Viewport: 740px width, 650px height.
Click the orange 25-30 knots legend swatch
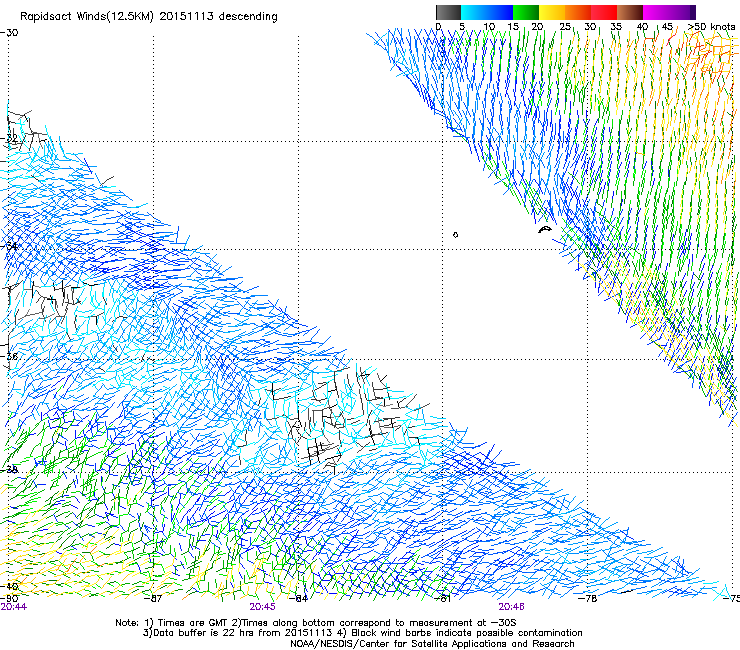pyautogui.click(x=578, y=12)
